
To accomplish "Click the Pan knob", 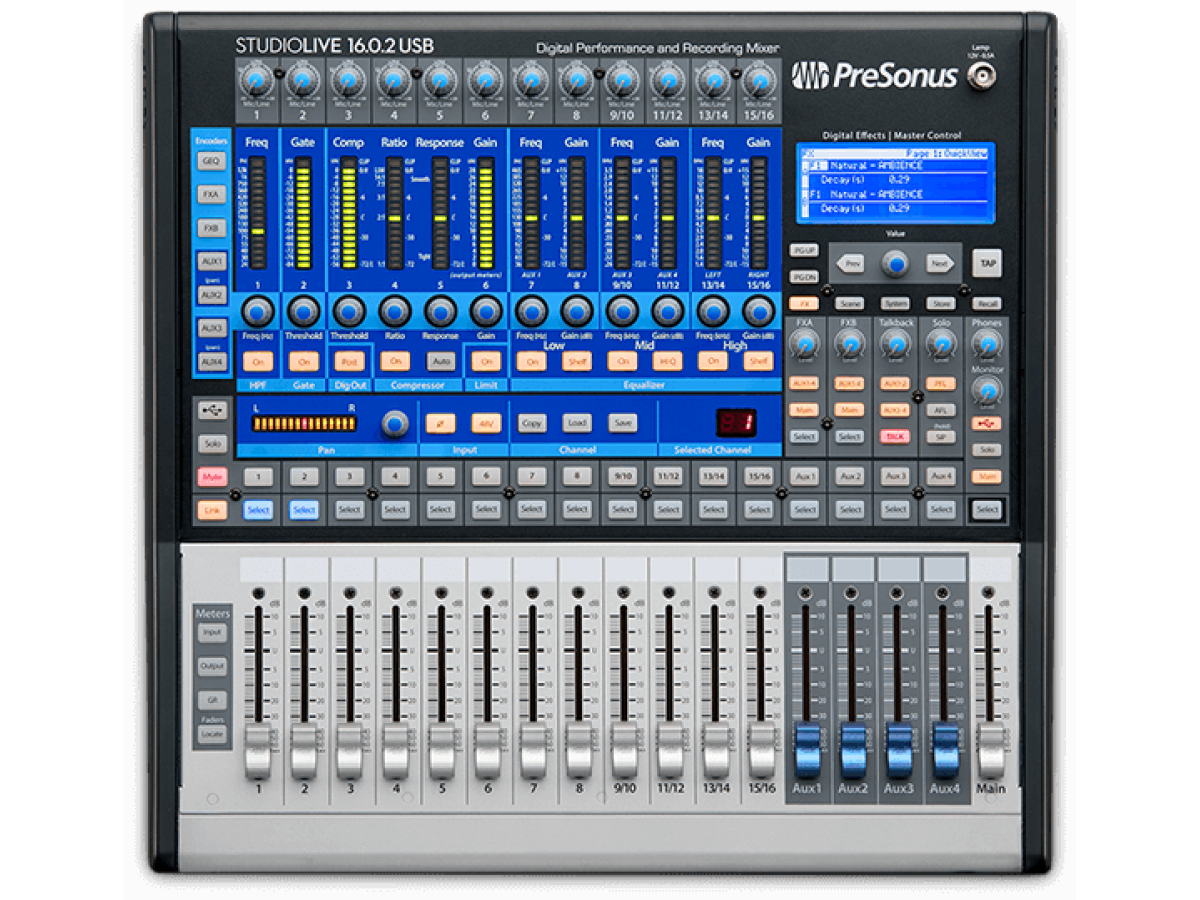I will tap(397, 425).
